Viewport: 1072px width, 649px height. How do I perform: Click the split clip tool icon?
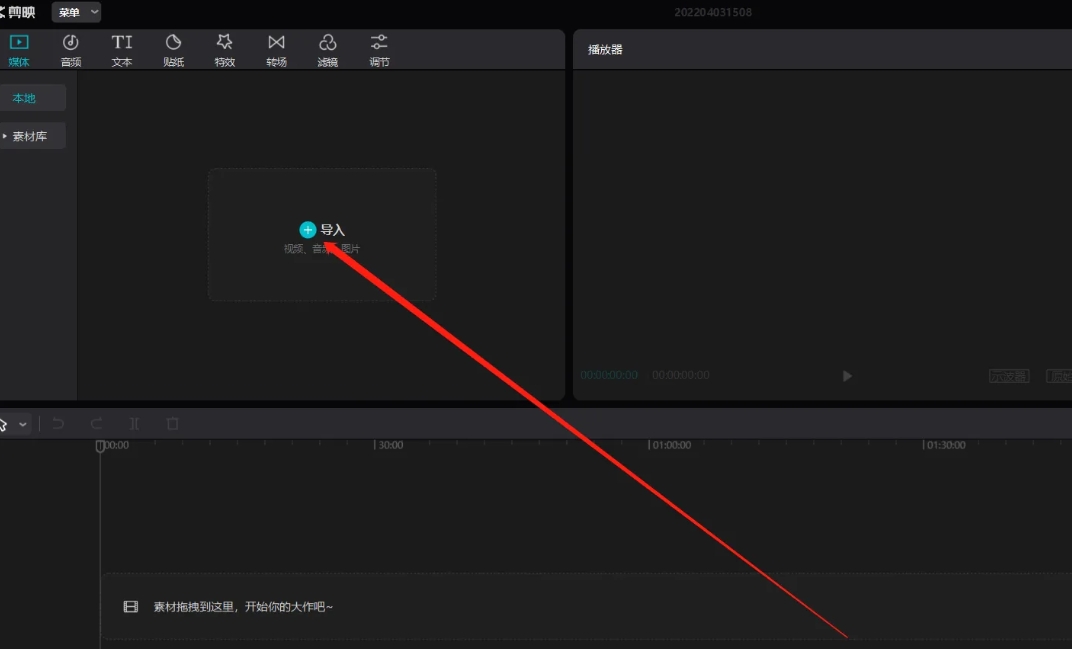(x=134, y=424)
